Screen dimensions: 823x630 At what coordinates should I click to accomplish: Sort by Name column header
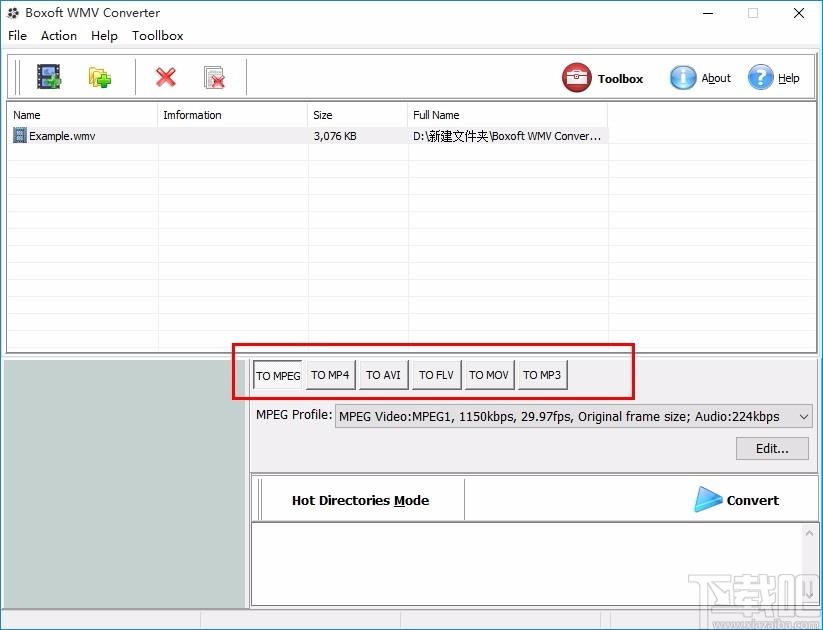[x=82, y=115]
